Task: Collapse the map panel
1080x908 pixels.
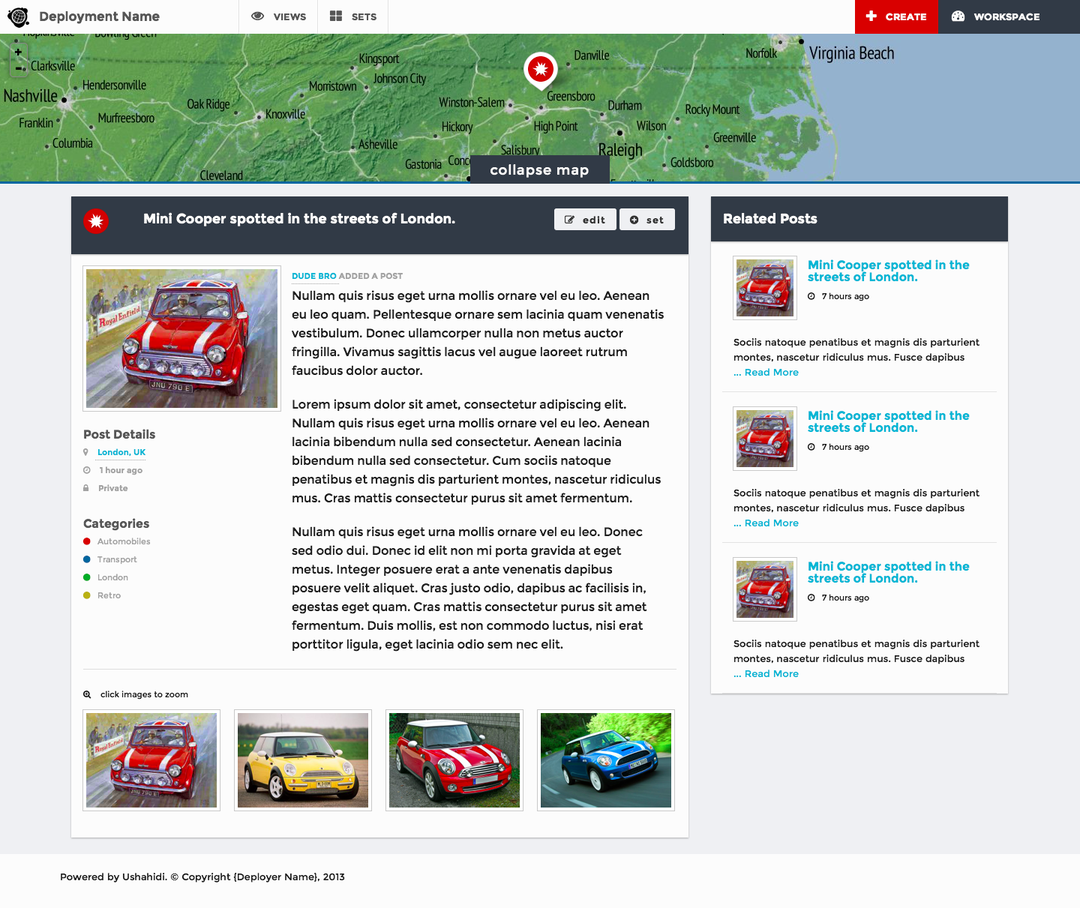Action: click(539, 169)
